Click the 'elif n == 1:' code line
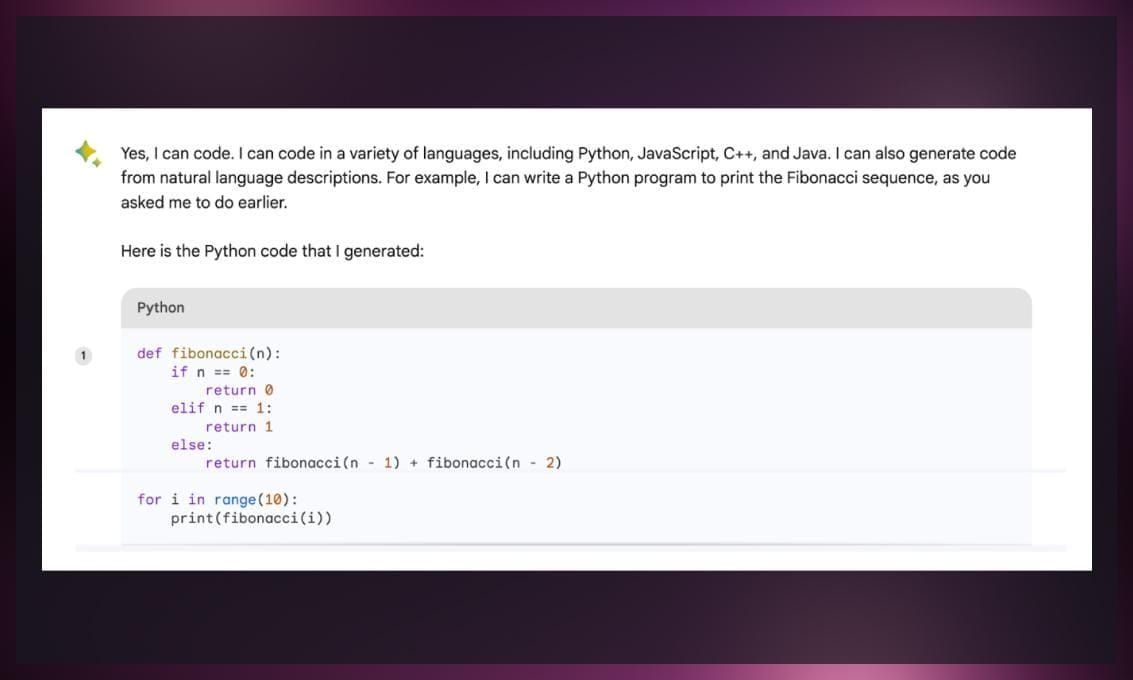The width and height of the screenshot is (1133, 680). click(x=222, y=408)
